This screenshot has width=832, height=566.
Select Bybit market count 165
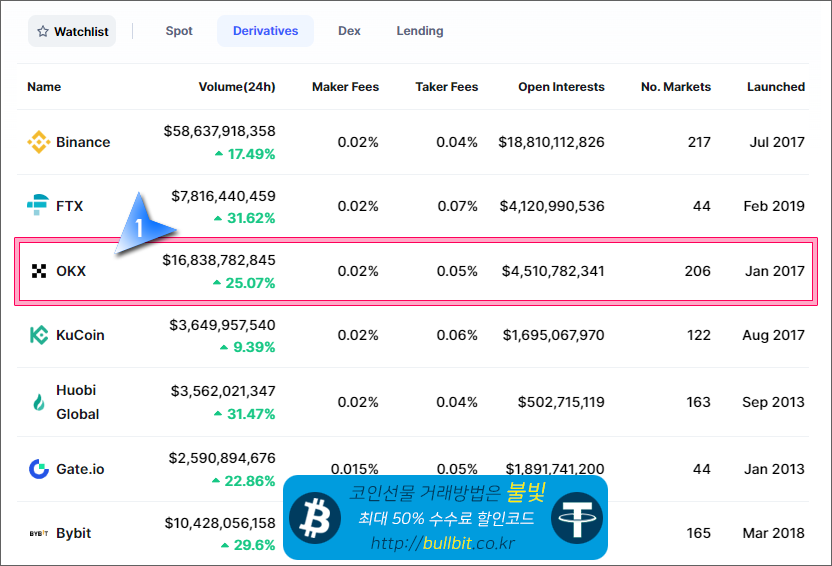pos(699,533)
